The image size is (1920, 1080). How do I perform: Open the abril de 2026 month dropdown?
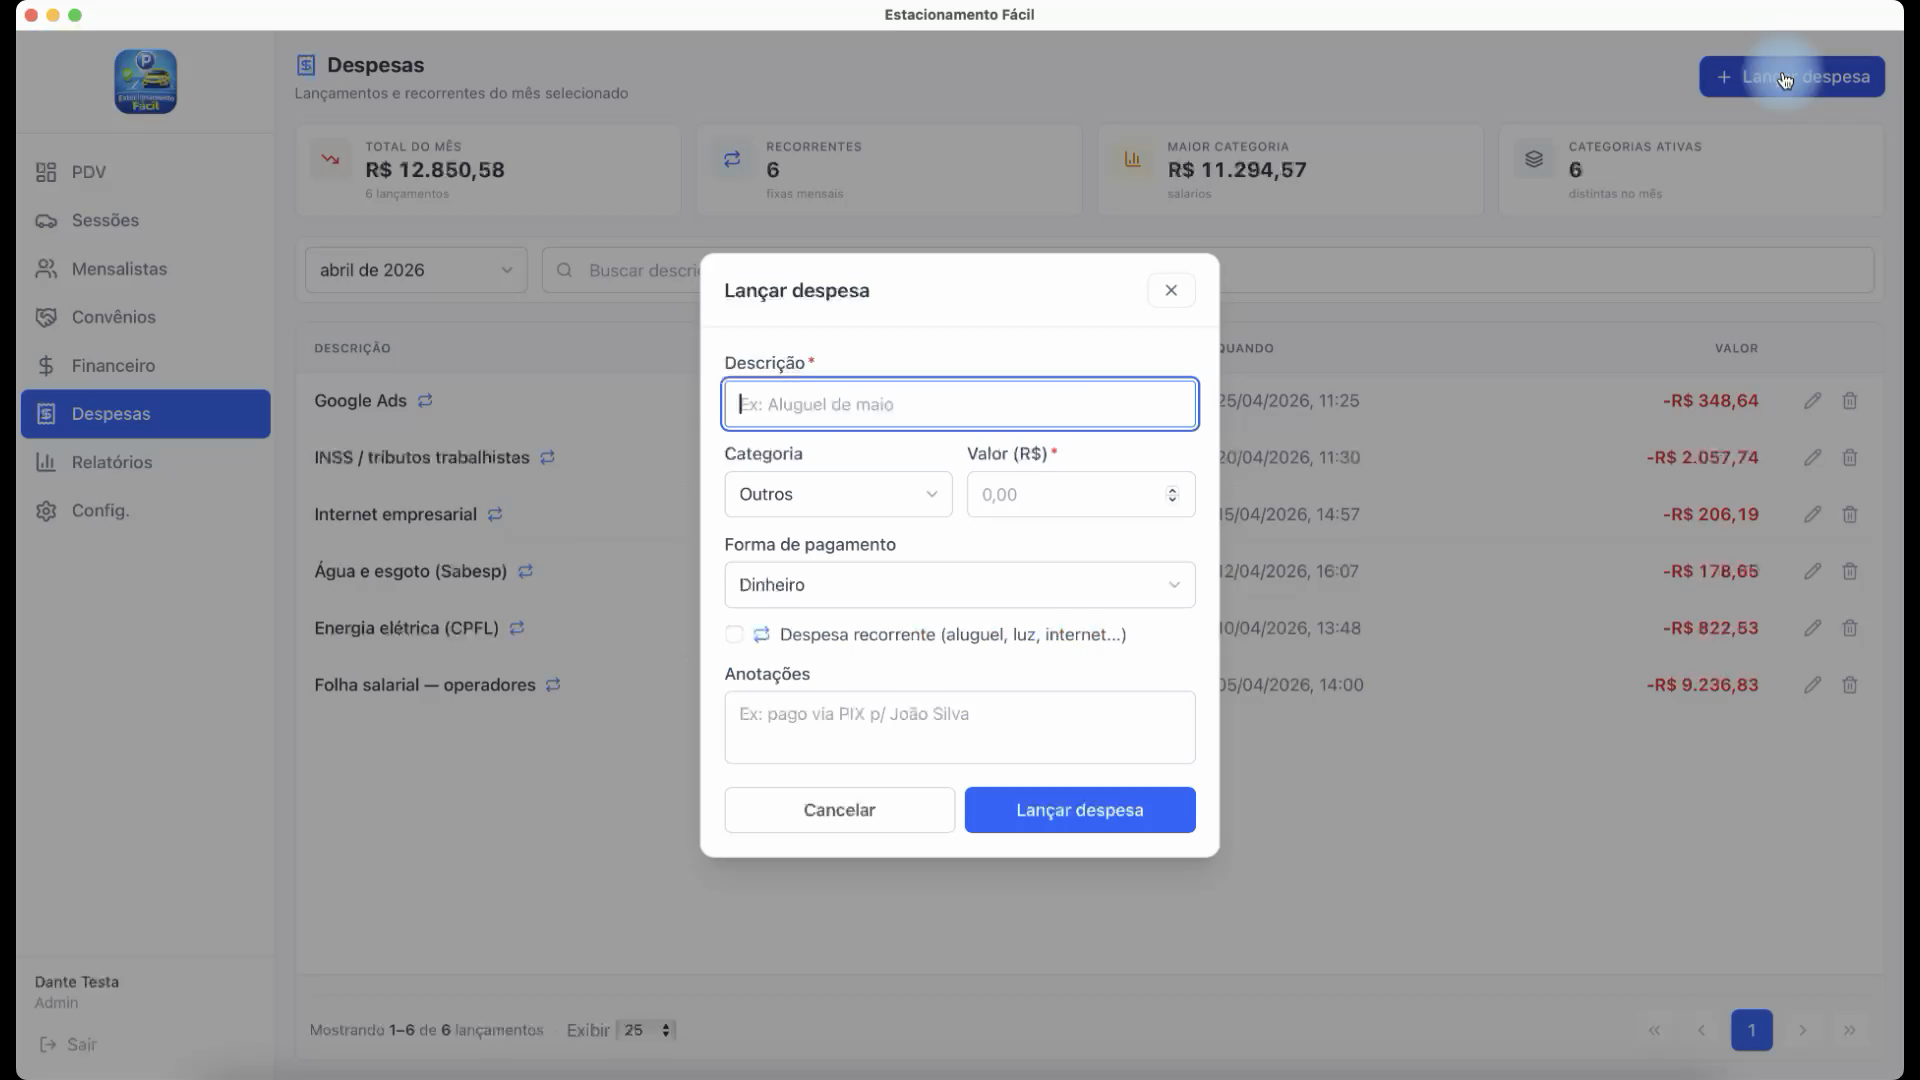(x=416, y=270)
